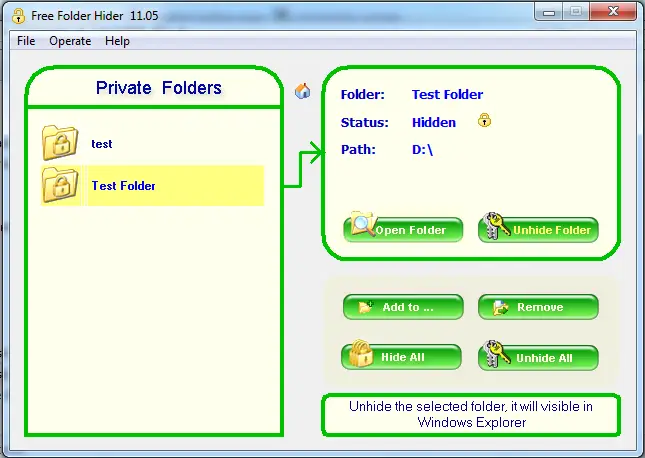
Task: Click the 'Hidden' status value
Action: tap(434, 123)
